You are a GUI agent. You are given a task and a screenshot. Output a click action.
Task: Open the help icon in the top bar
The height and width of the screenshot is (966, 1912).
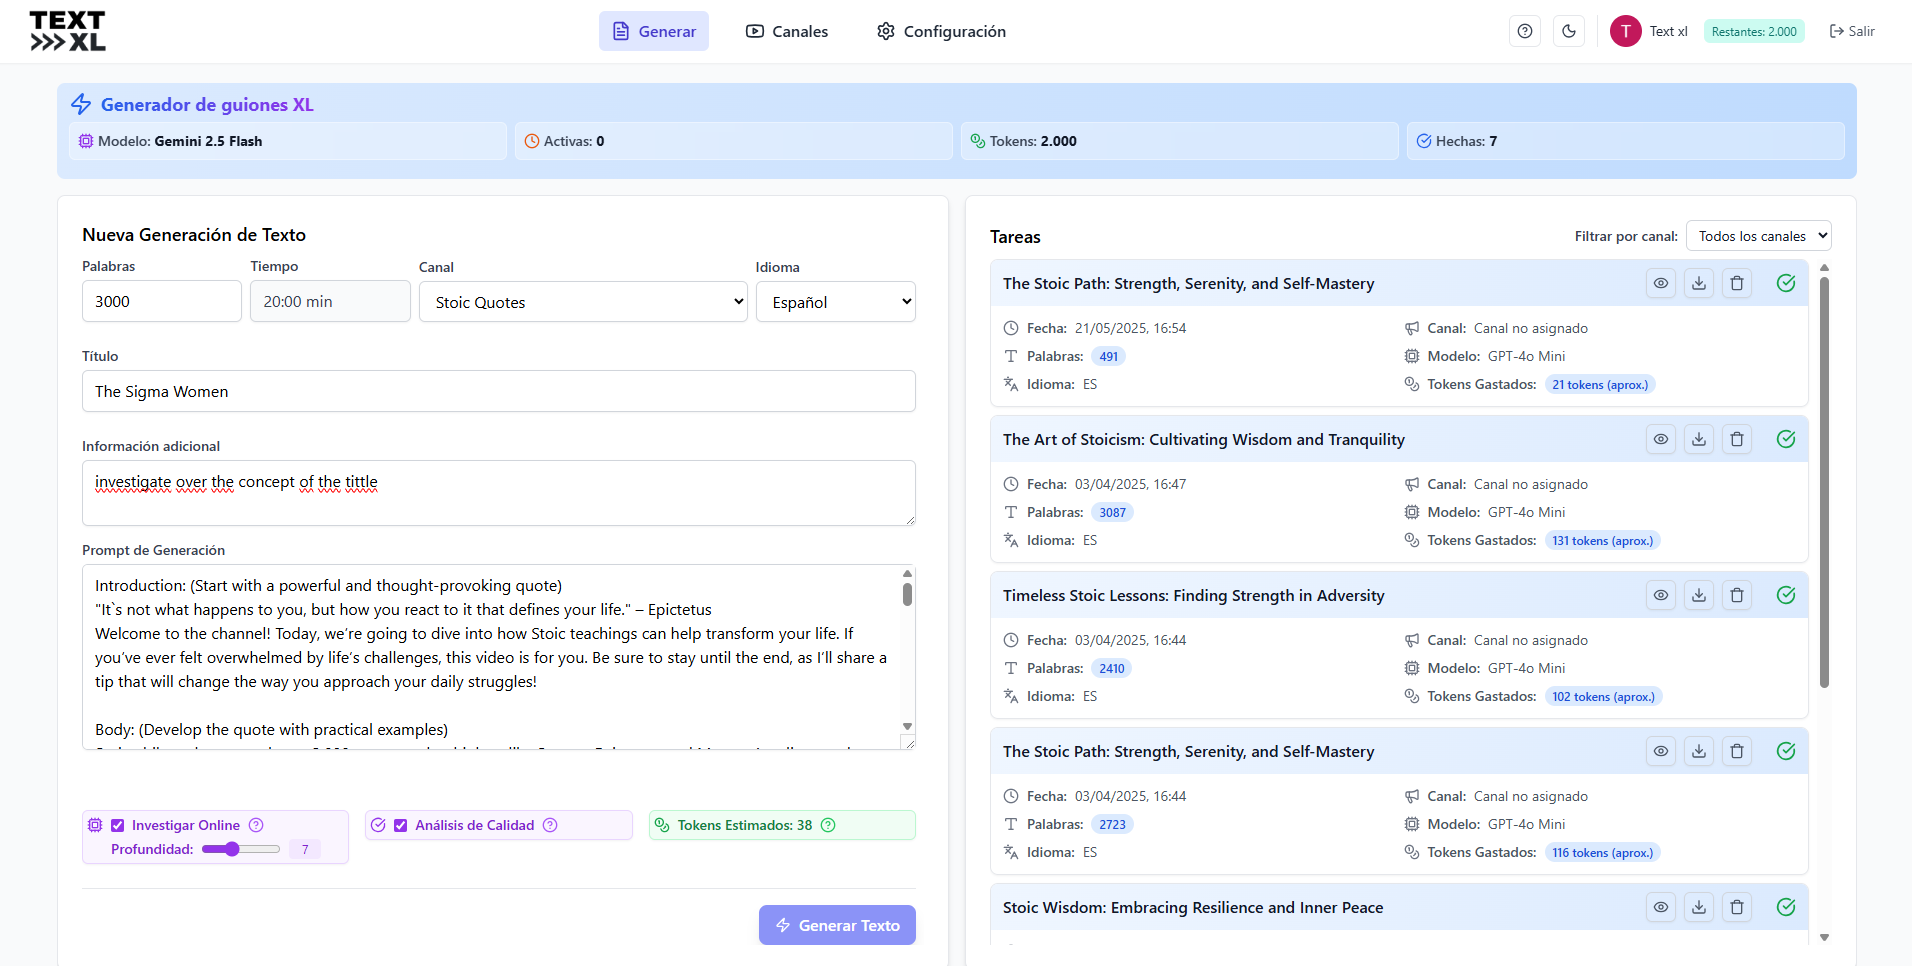[x=1524, y=31]
